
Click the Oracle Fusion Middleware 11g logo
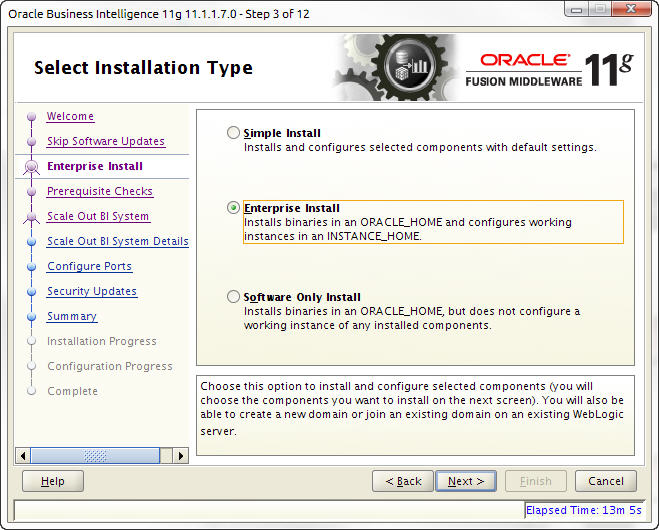(549, 70)
